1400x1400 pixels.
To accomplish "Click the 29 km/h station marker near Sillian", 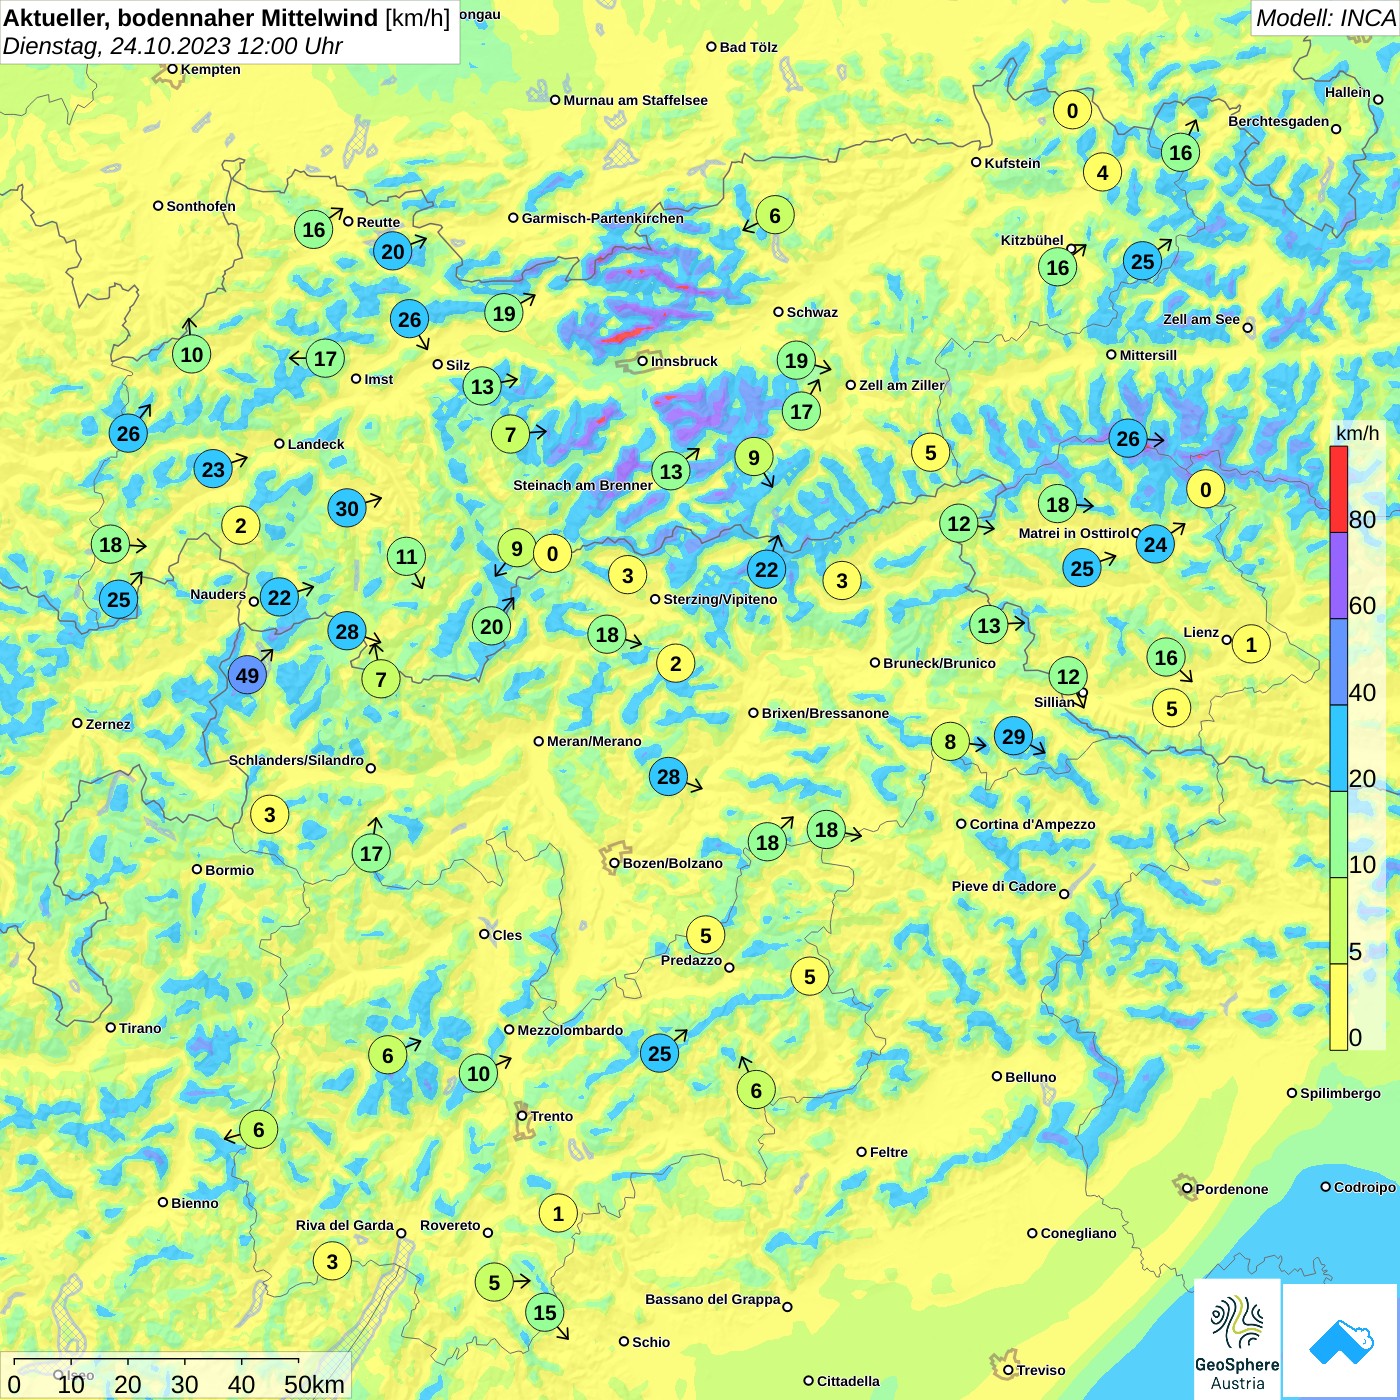I will click(x=1014, y=737).
